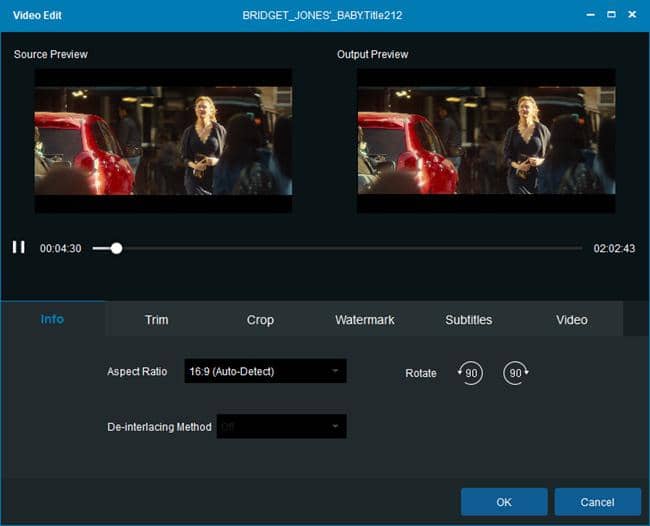
Task: Click the Output Preview label
Action: click(372, 54)
